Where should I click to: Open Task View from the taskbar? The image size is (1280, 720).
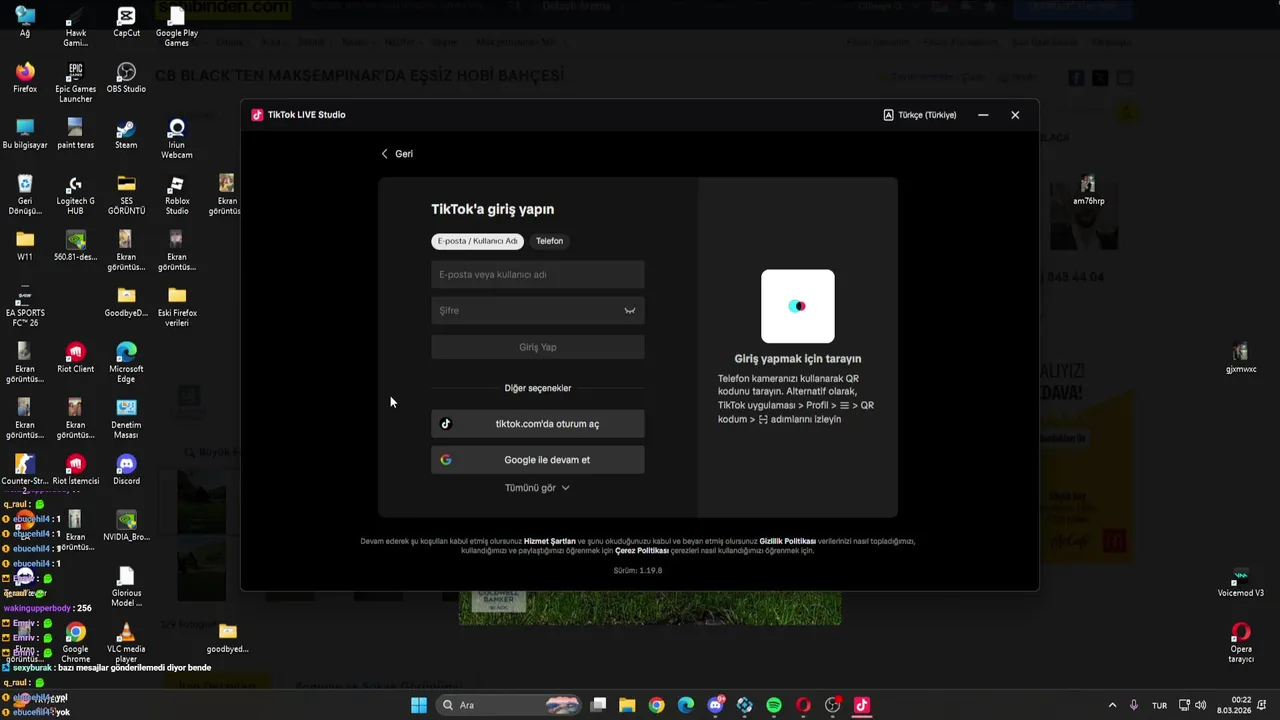pyautogui.click(x=598, y=705)
